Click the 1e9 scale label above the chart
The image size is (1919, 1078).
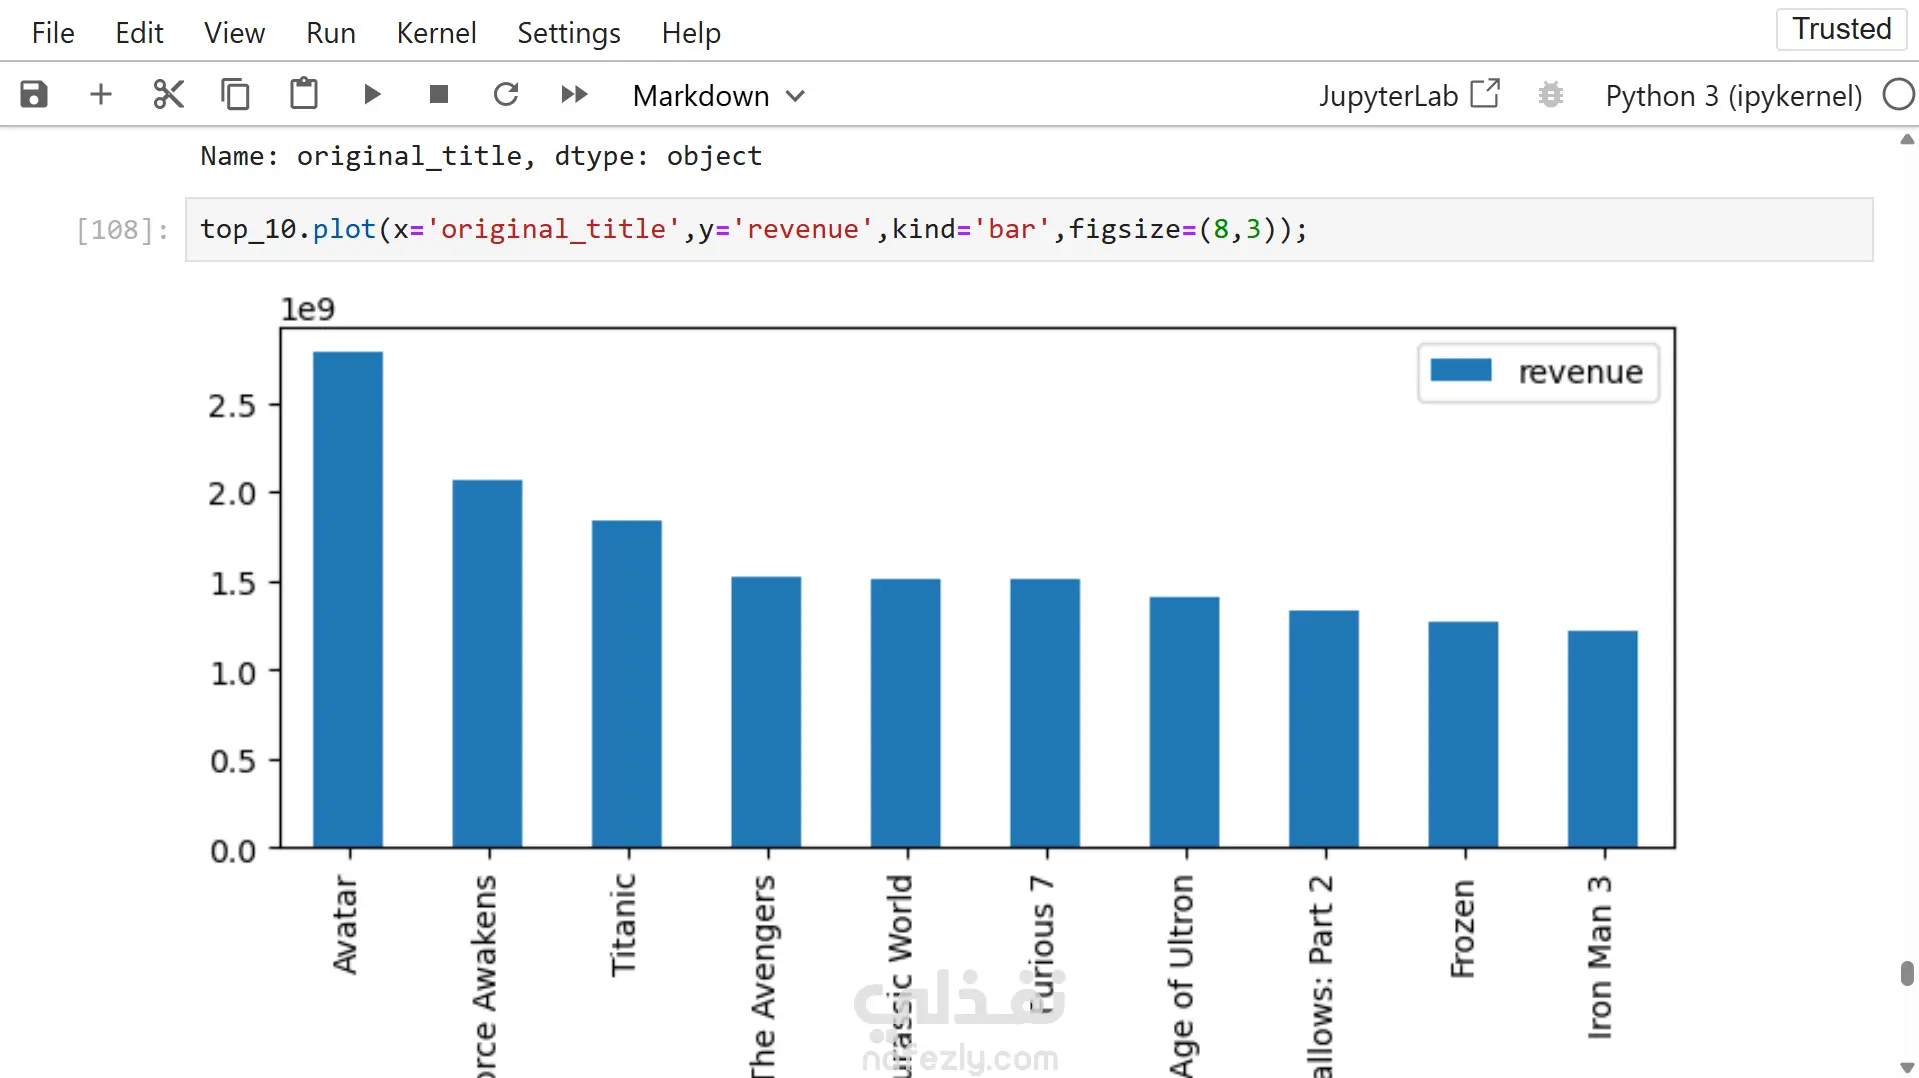(307, 309)
